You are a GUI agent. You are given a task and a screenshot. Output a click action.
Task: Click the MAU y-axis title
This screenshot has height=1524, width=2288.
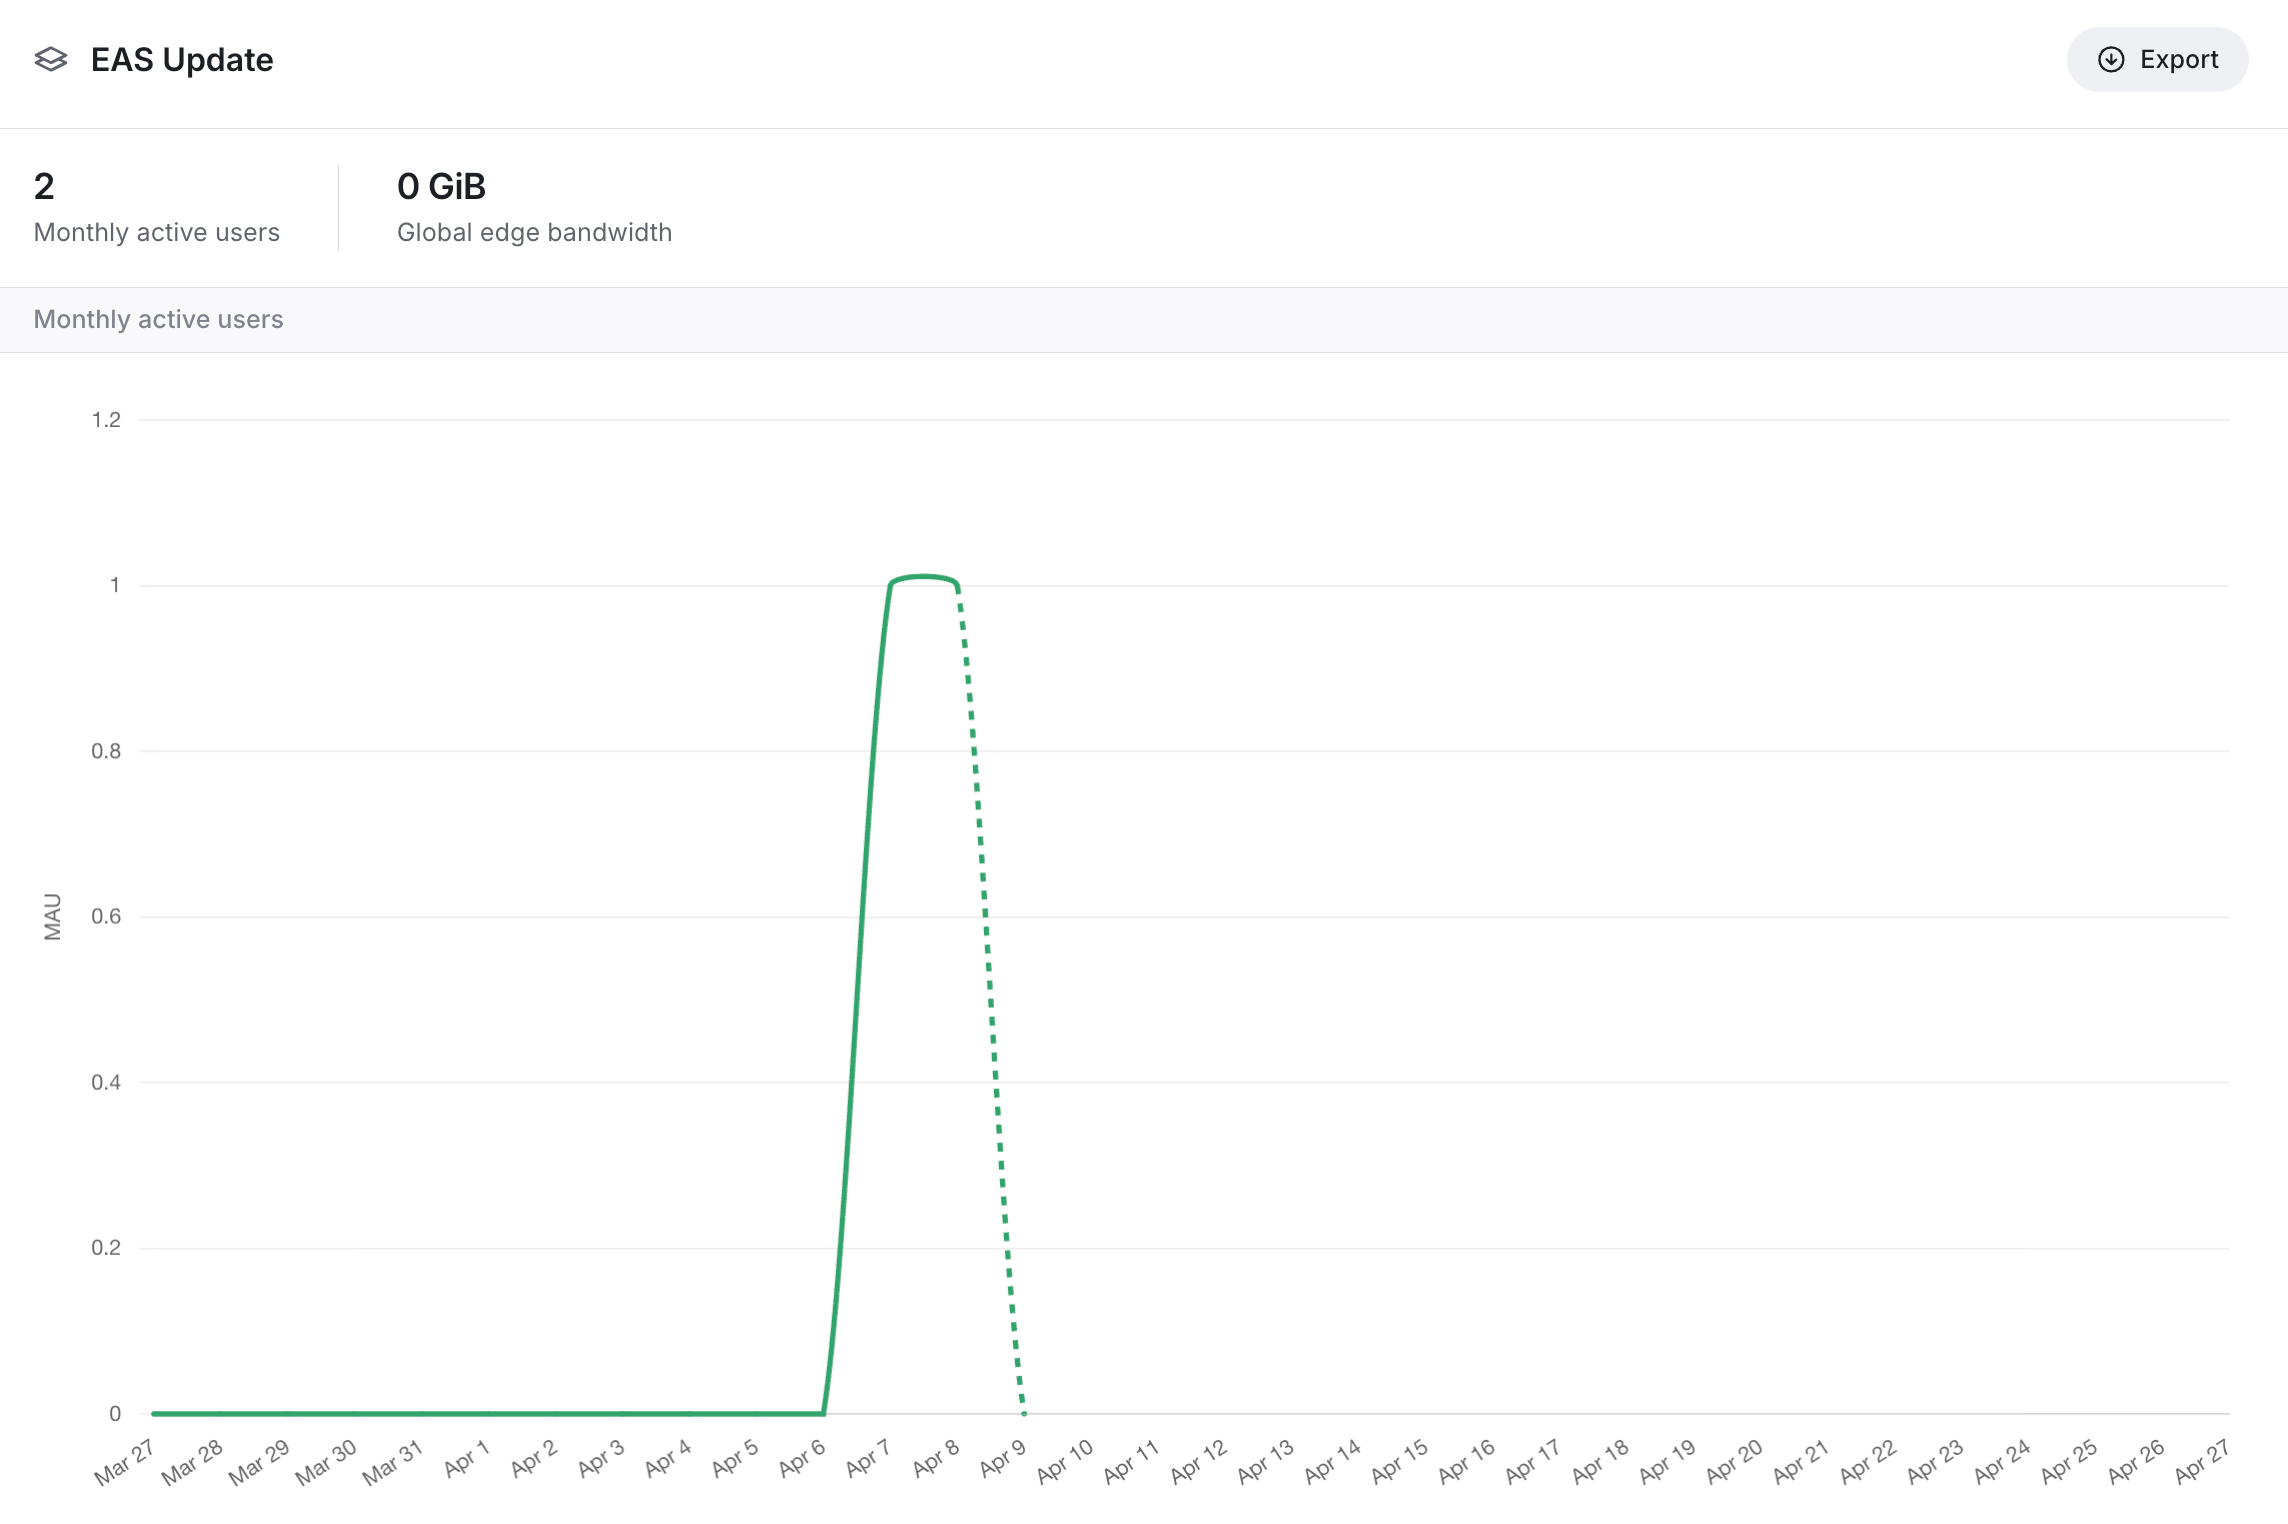click(53, 916)
